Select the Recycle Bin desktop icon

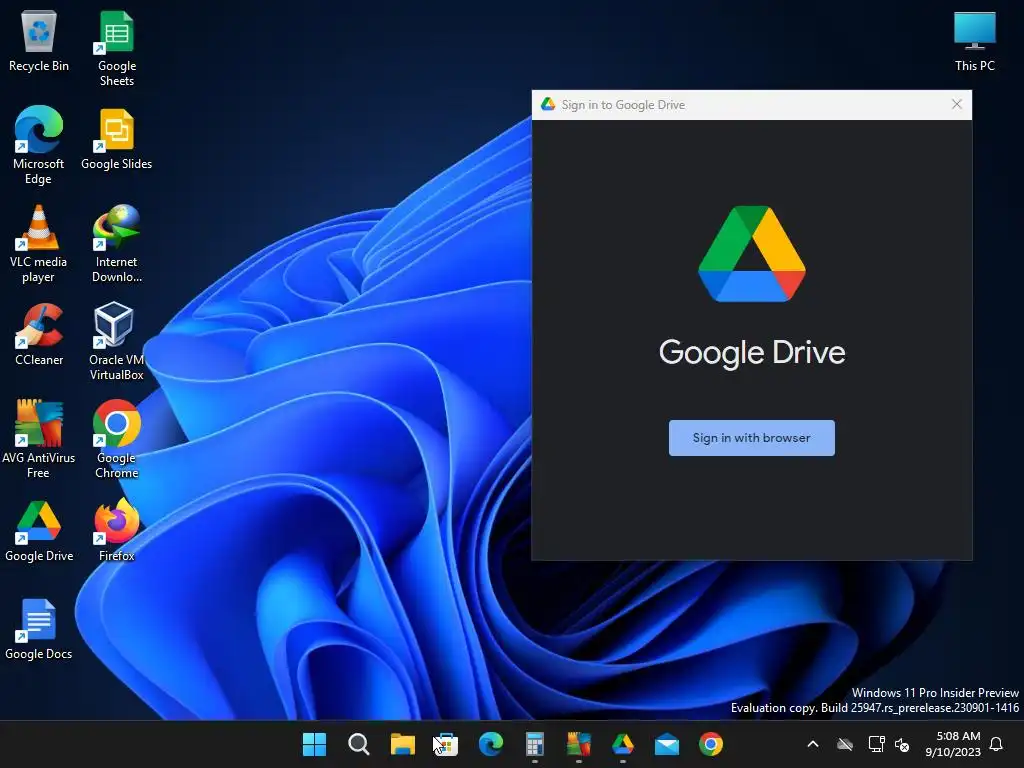tap(39, 40)
